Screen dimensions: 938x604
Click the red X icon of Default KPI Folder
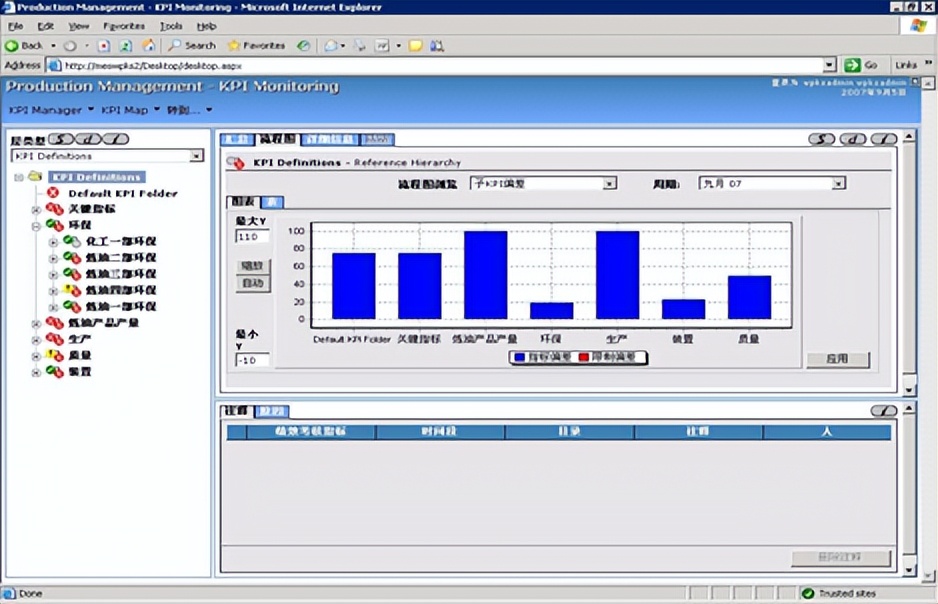coord(53,193)
